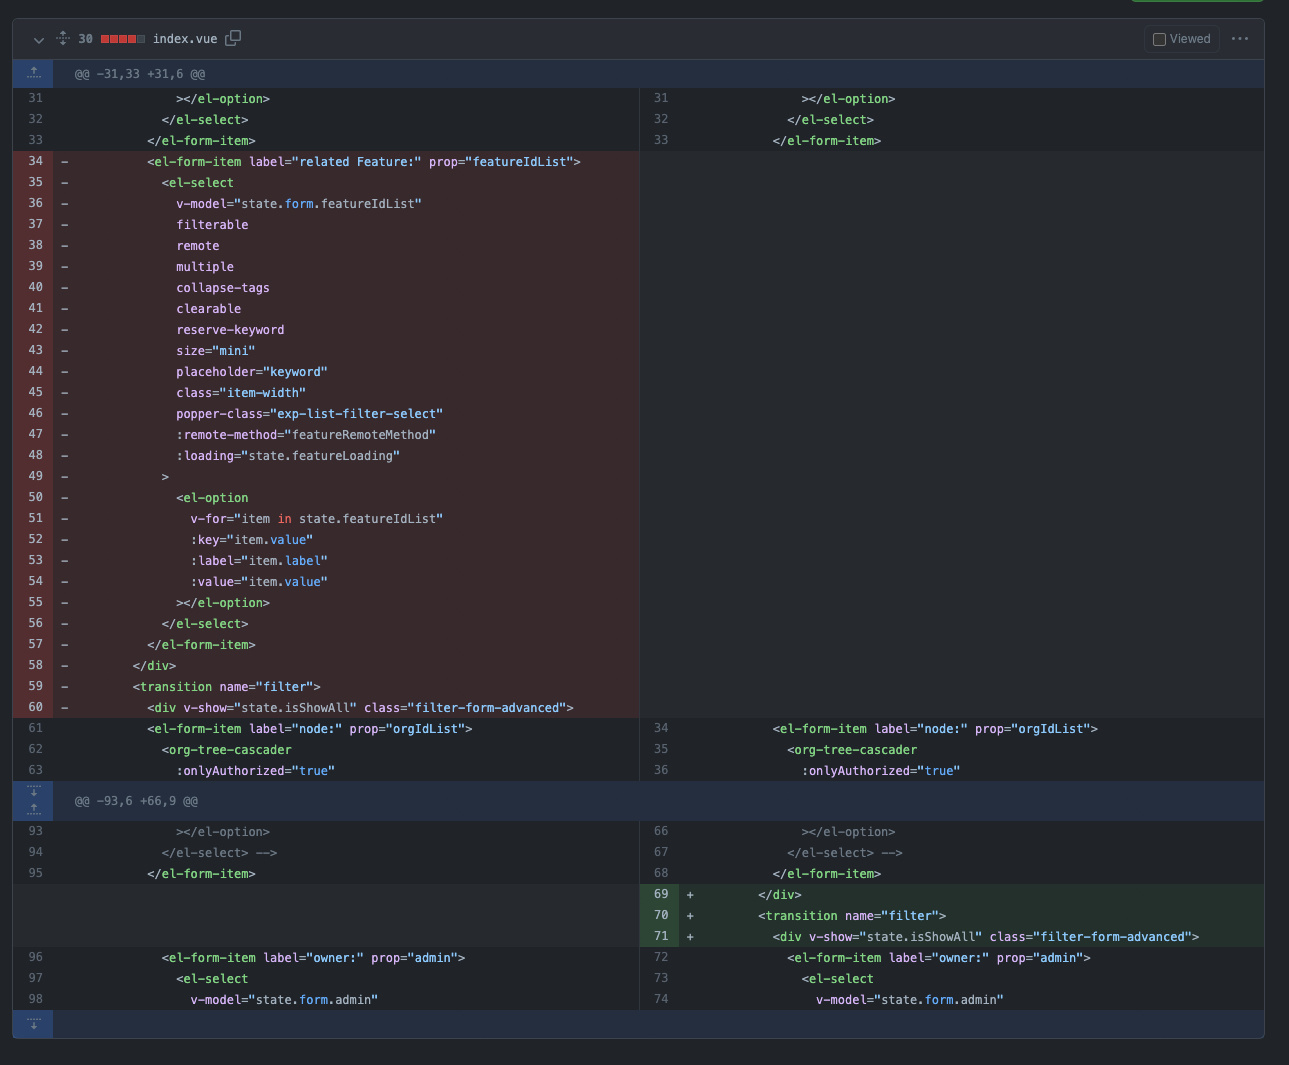This screenshot has height=1065, width=1289.
Task: Click the index.vue file name
Action: point(185,39)
